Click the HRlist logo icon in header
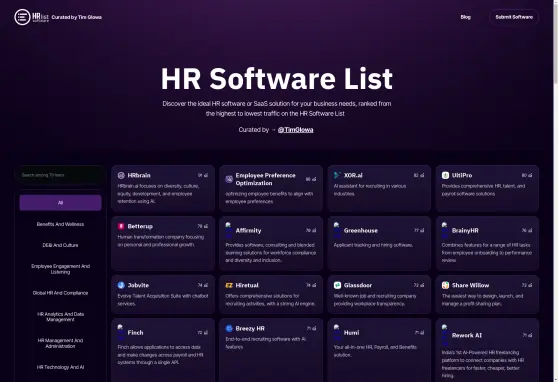 coord(22,17)
